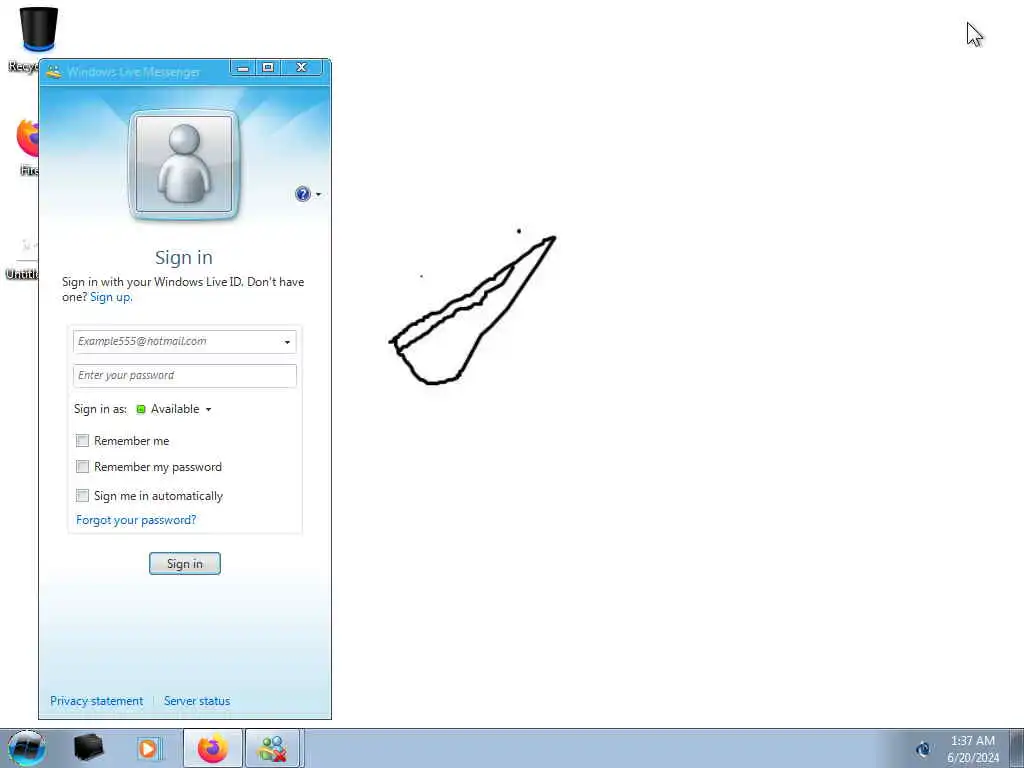Screen dimensions: 1024x768
Task: Maximize the Windows Live Messenger window
Action: click(x=268, y=68)
